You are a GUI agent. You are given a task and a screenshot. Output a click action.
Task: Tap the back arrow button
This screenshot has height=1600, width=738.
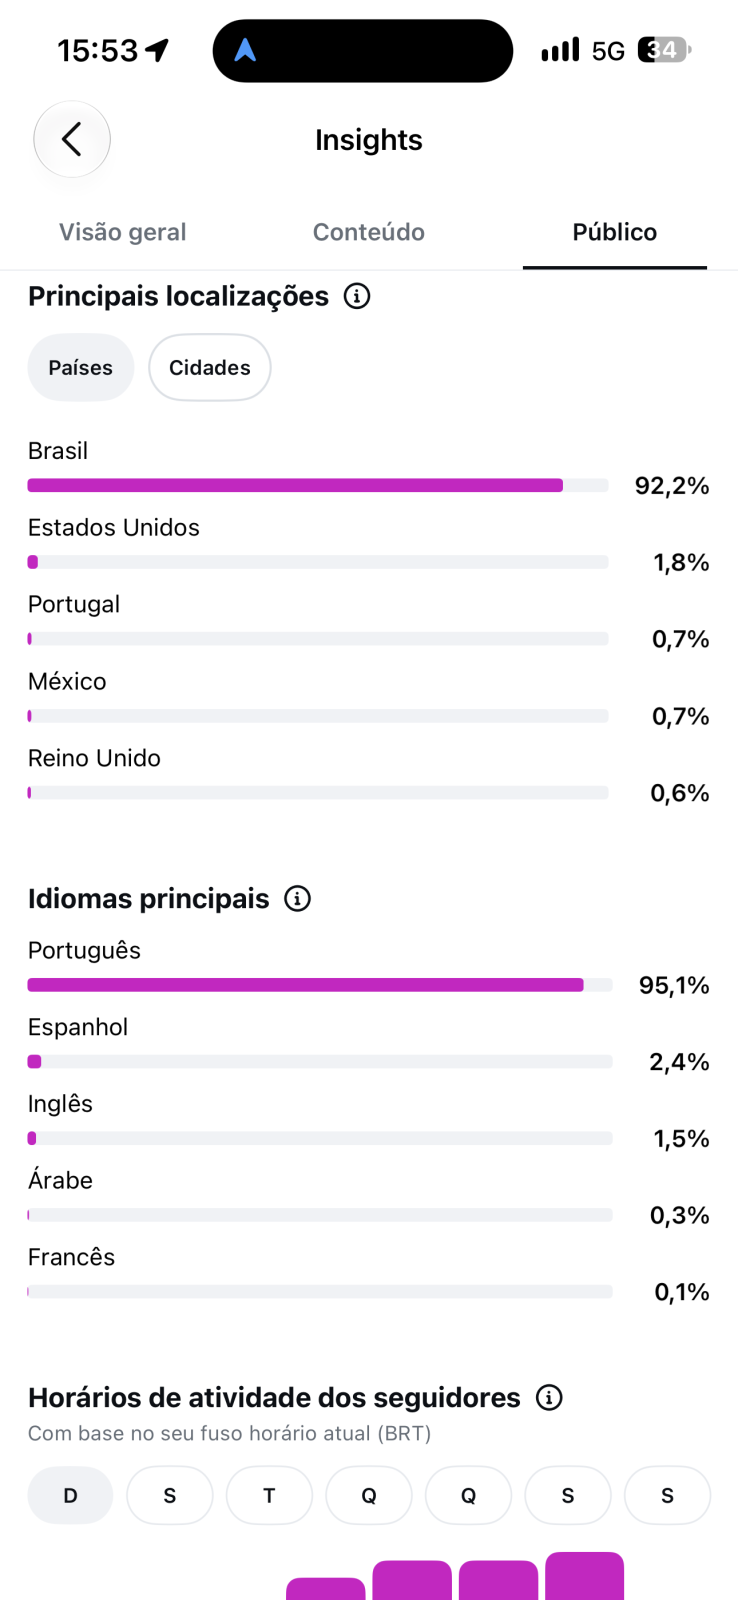coord(72,139)
